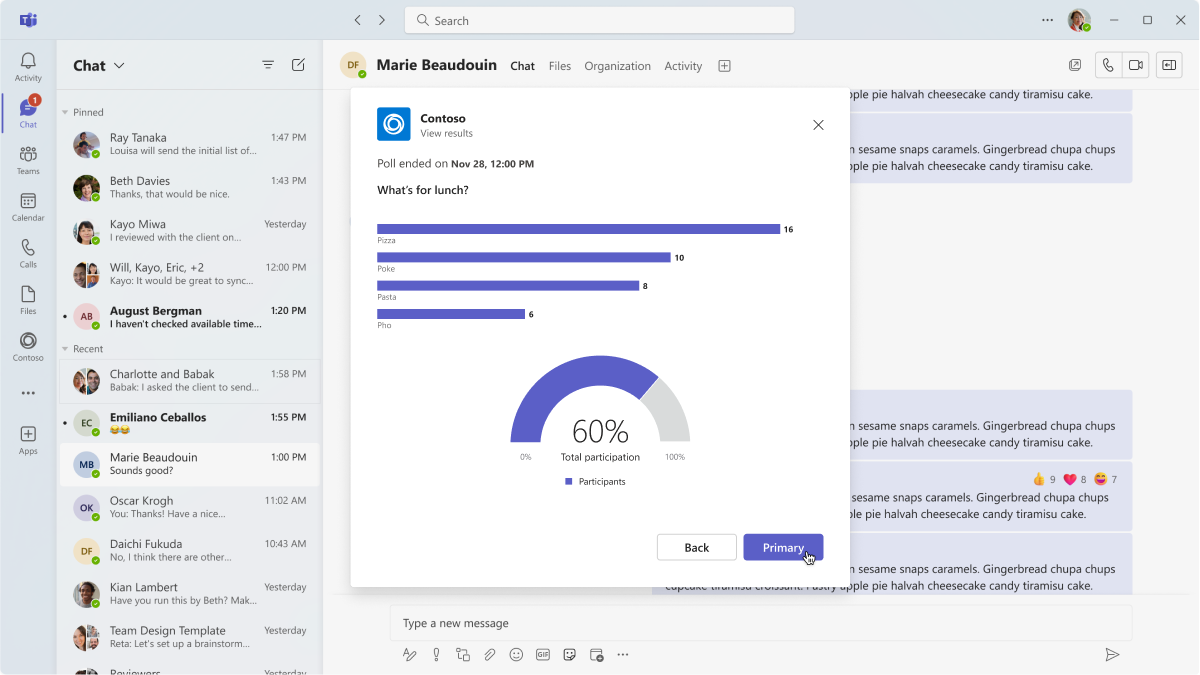1200x675 pixels.
Task: Click the Search box at top
Action: coord(599,20)
